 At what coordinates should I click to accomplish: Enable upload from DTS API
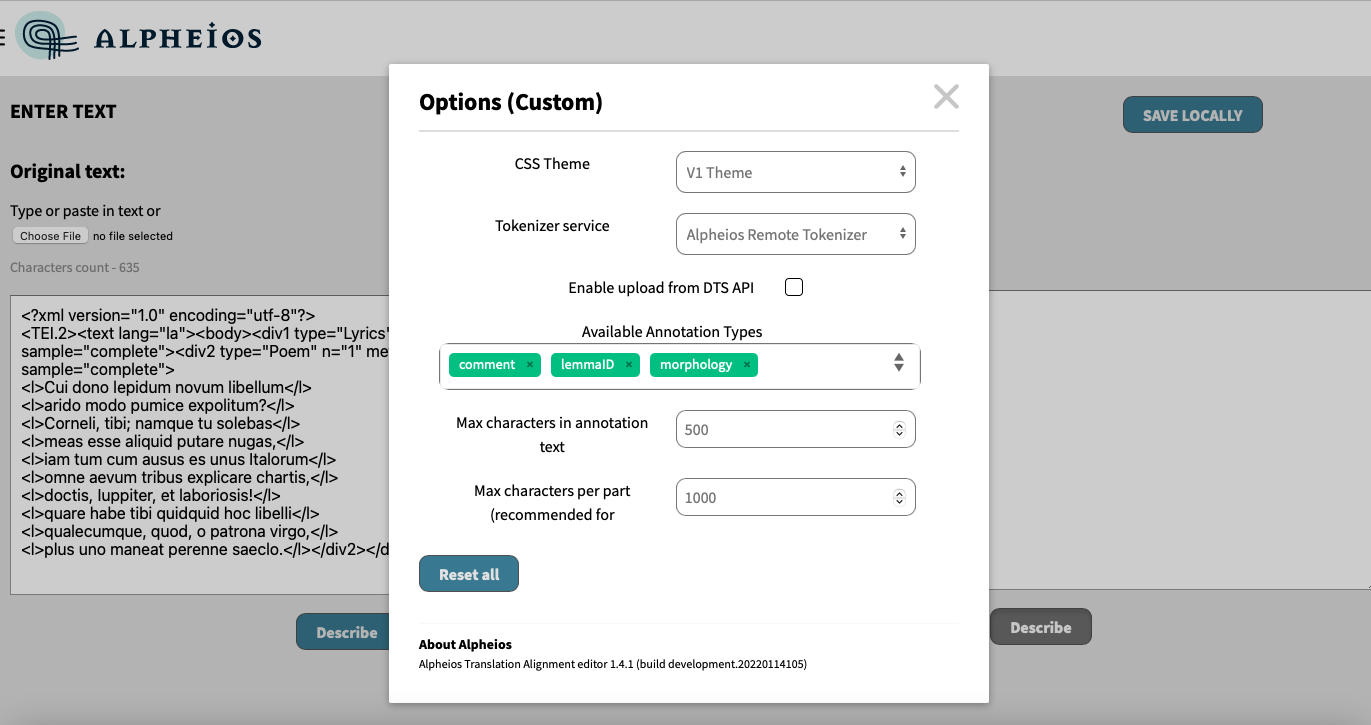click(793, 287)
